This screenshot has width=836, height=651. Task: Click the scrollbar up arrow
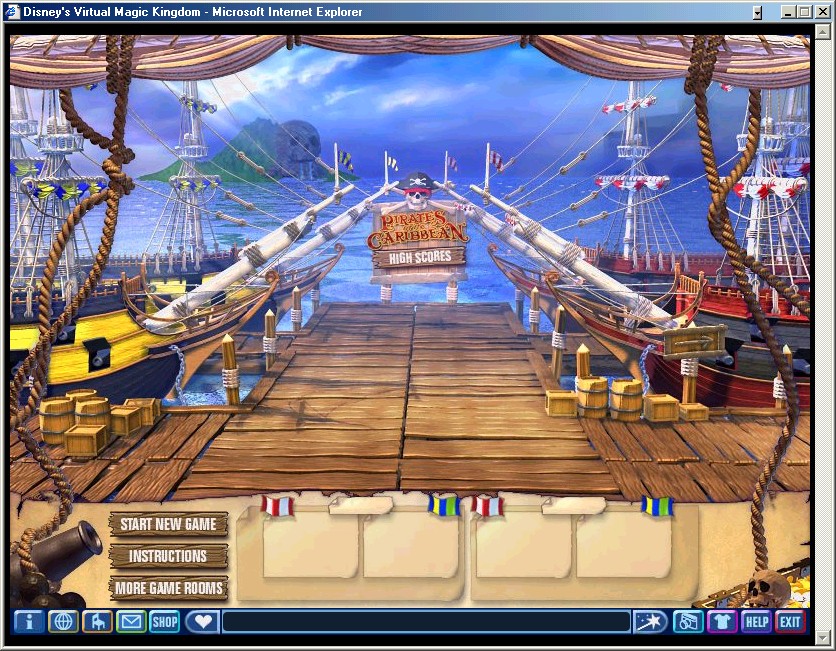[x=823, y=32]
